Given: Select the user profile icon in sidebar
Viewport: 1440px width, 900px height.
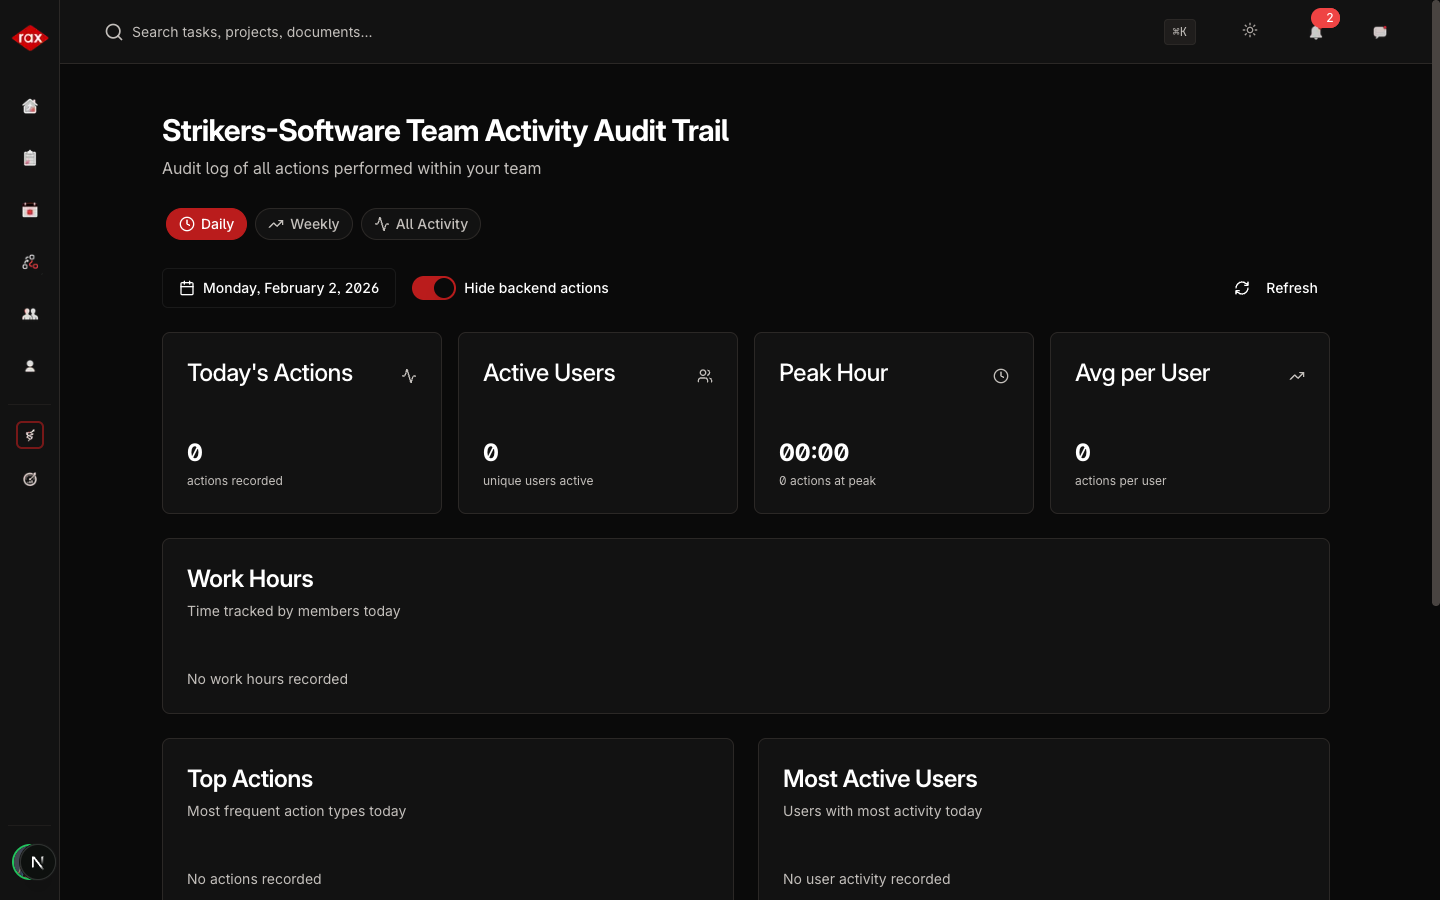Looking at the screenshot, I should [29, 366].
